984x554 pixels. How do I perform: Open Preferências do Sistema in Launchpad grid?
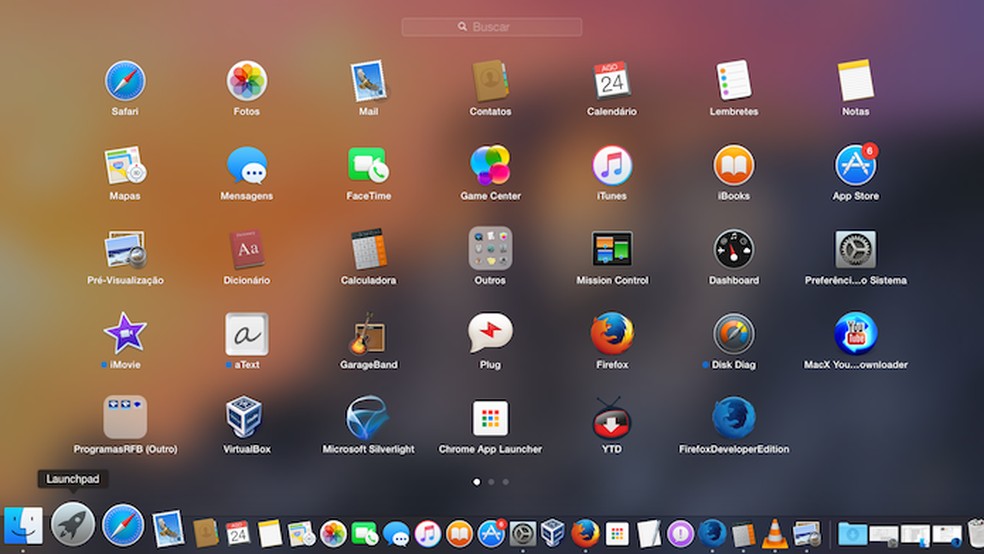(855, 250)
